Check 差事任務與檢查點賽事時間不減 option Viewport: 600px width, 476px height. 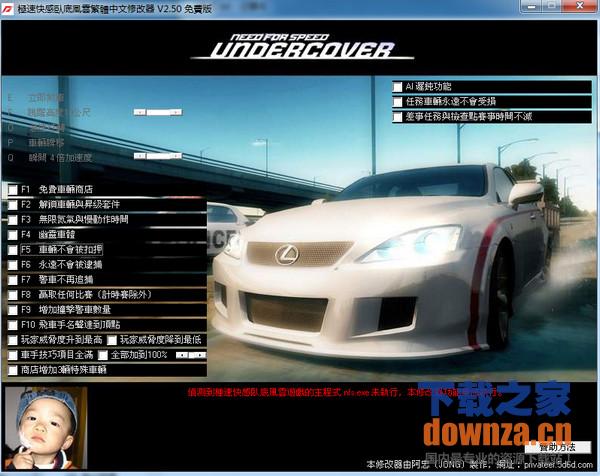coord(398,117)
